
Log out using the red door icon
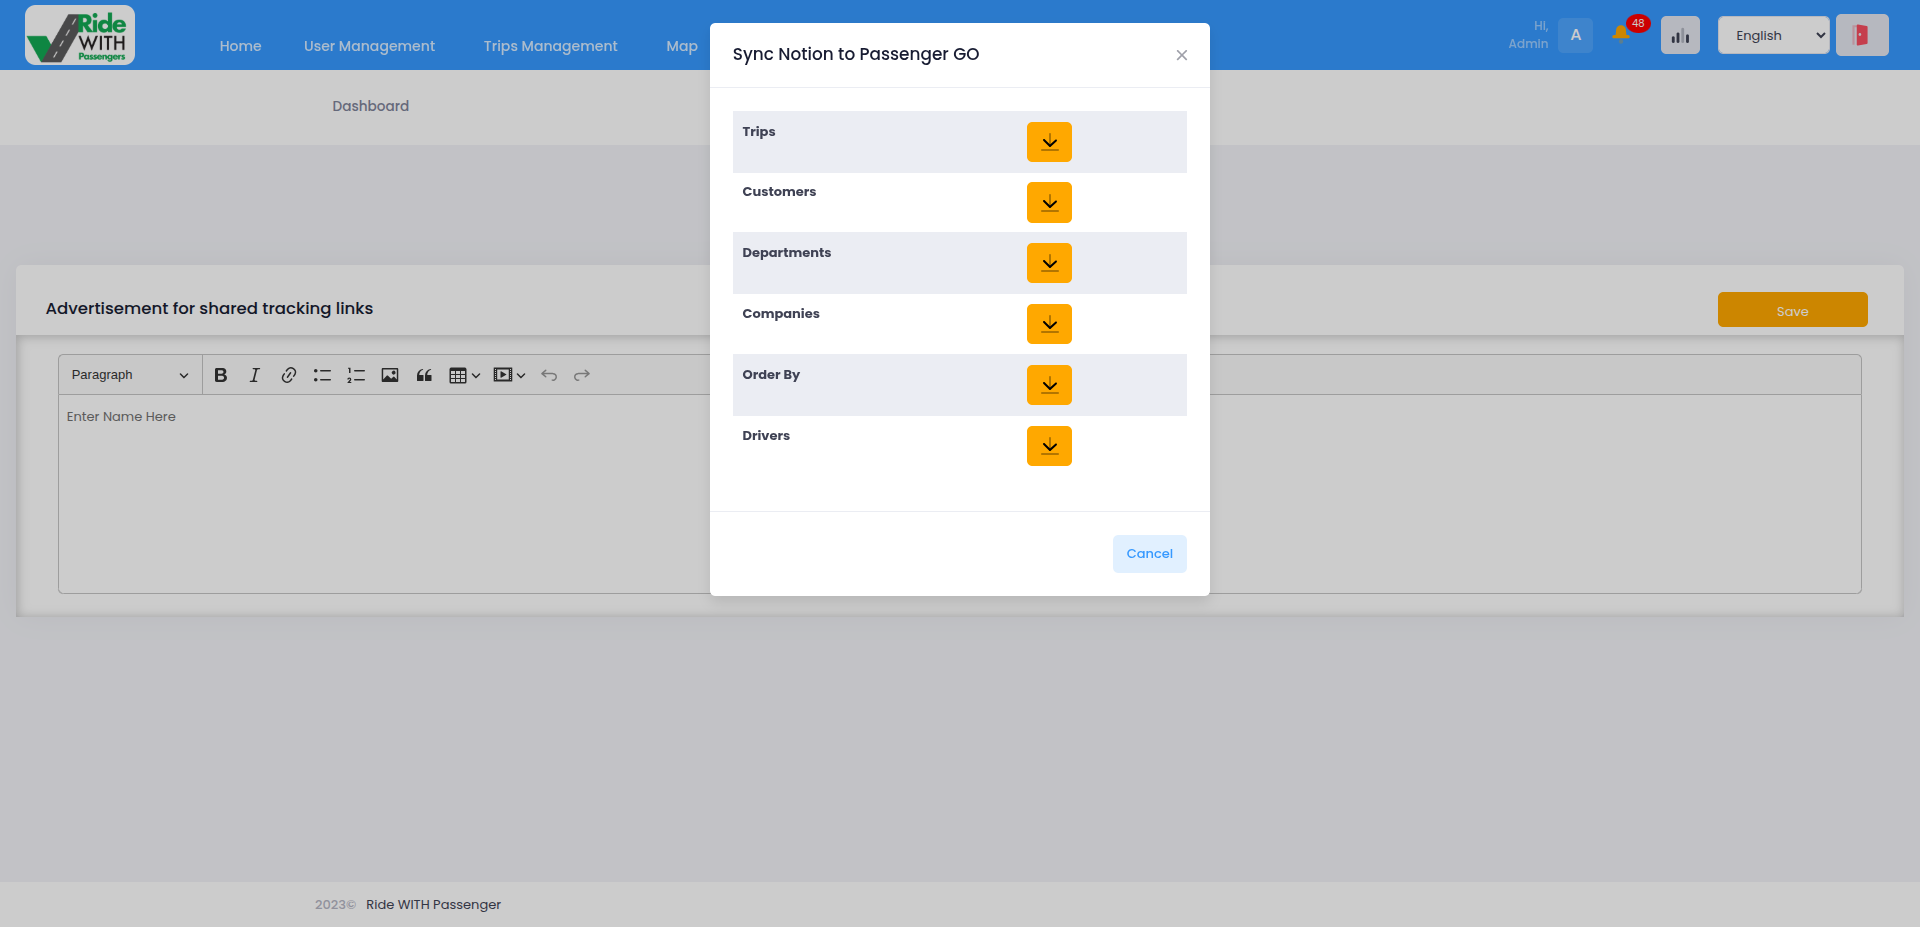pos(1862,33)
